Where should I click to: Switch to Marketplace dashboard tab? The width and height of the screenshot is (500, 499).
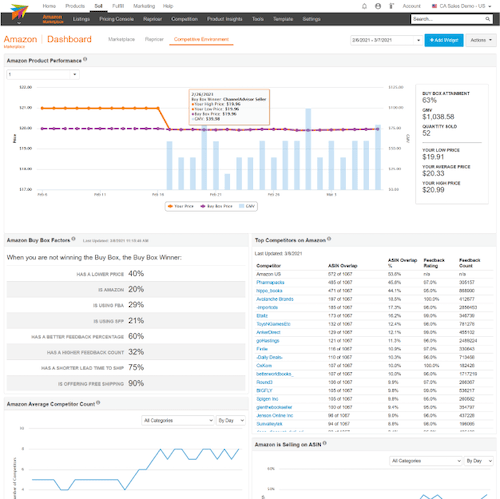(121, 39)
